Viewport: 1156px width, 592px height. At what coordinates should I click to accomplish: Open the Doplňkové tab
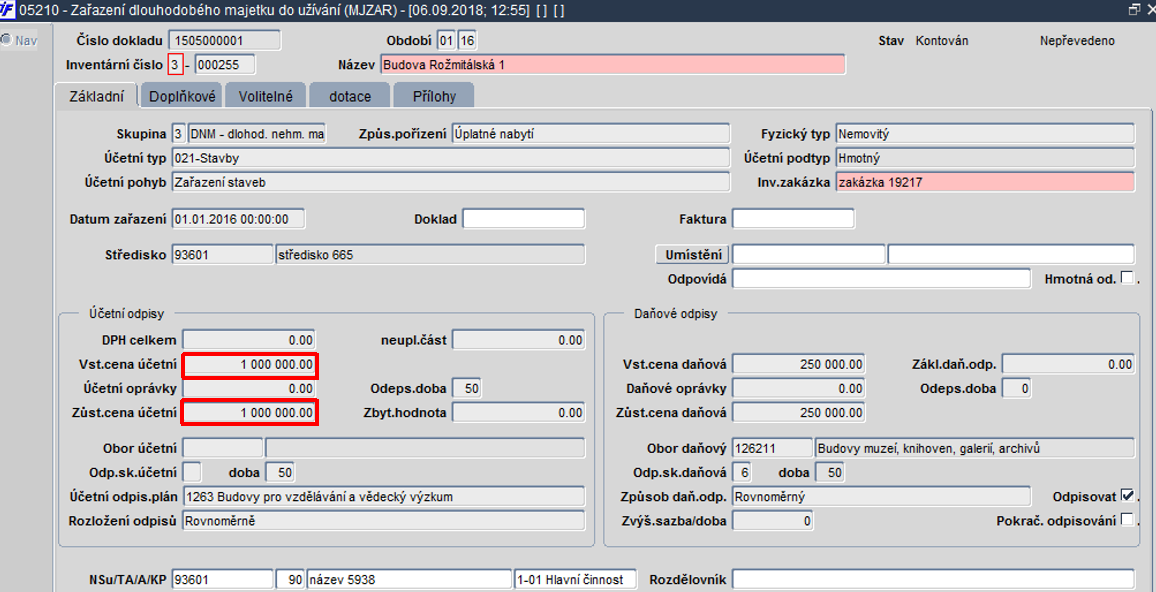[181, 96]
